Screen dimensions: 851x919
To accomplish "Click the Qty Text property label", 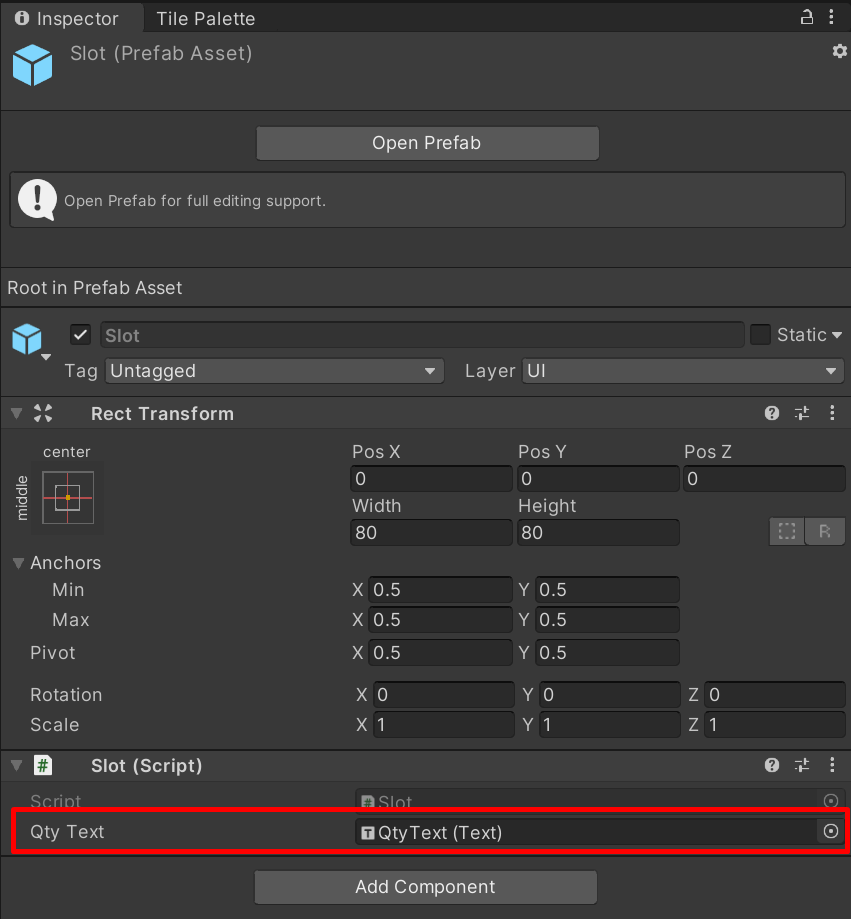I will [67, 832].
